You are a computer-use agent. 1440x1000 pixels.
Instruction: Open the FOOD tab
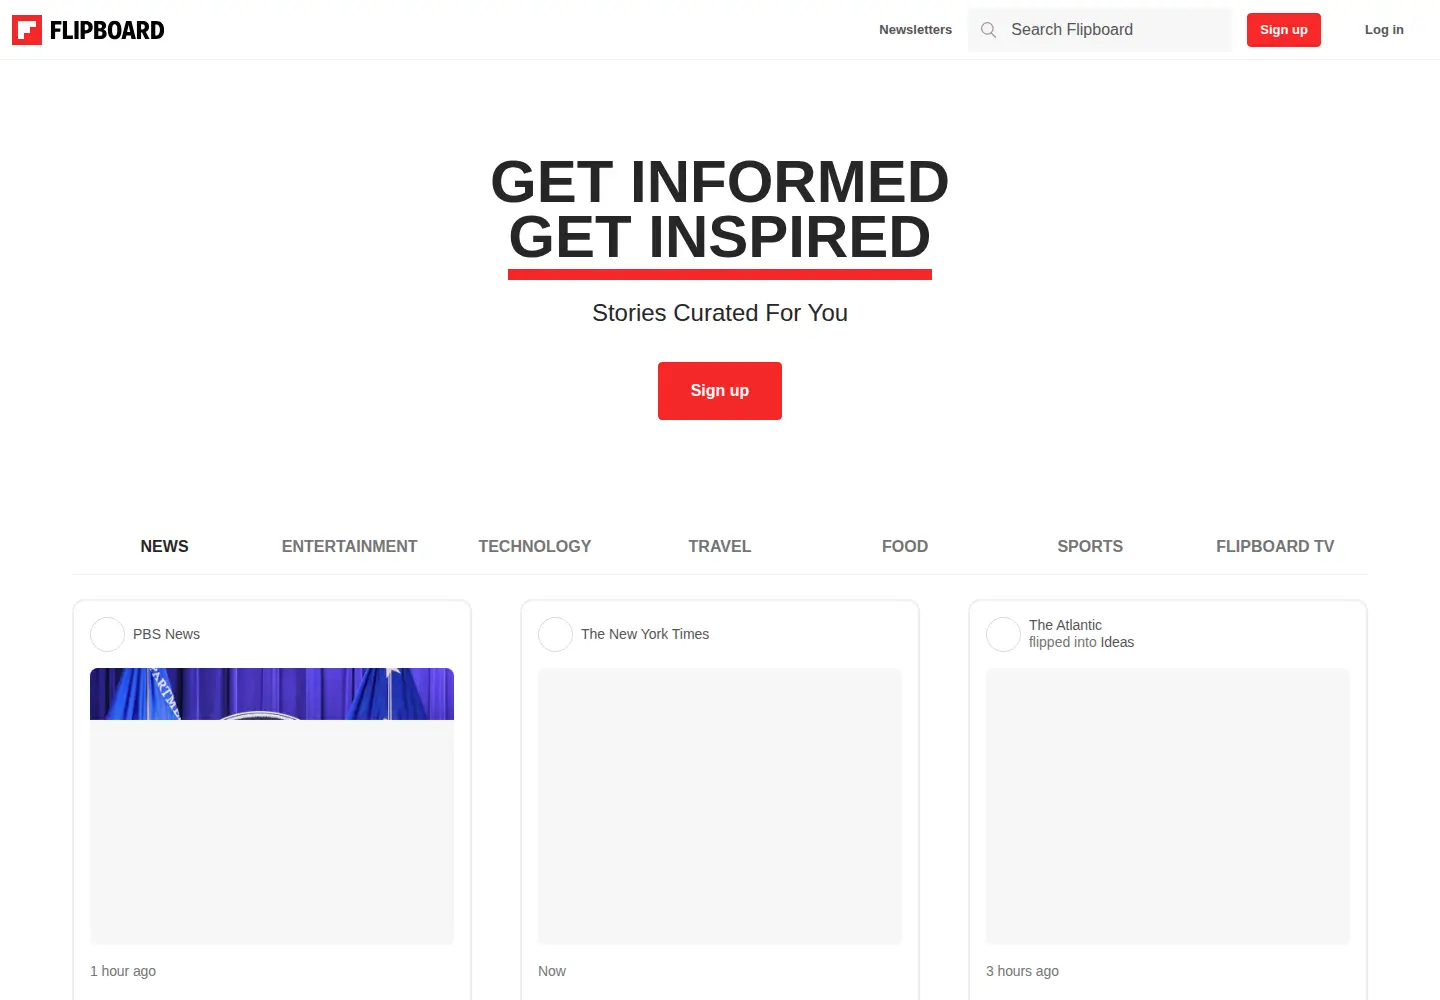pos(905,546)
